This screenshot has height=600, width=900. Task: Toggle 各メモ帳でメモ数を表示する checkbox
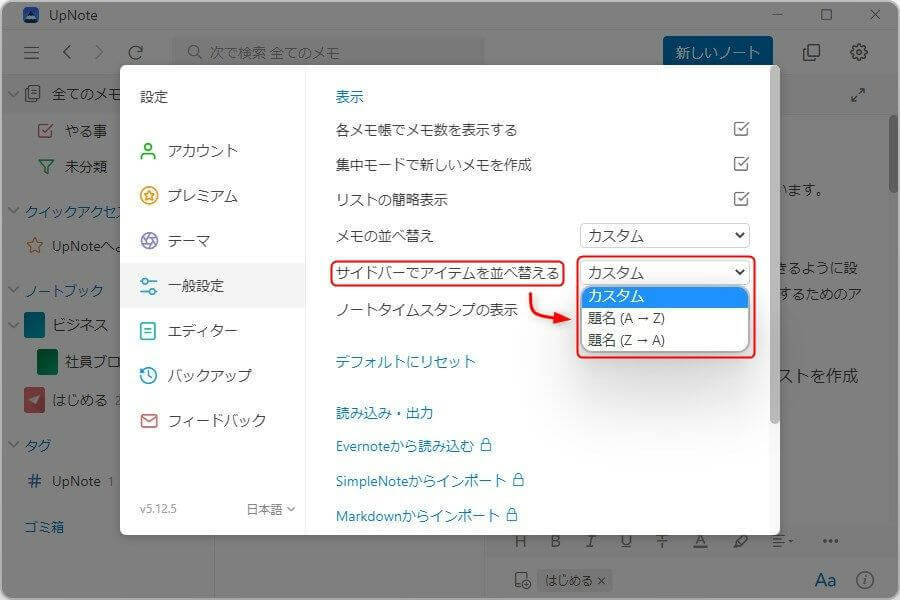[741, 129]
